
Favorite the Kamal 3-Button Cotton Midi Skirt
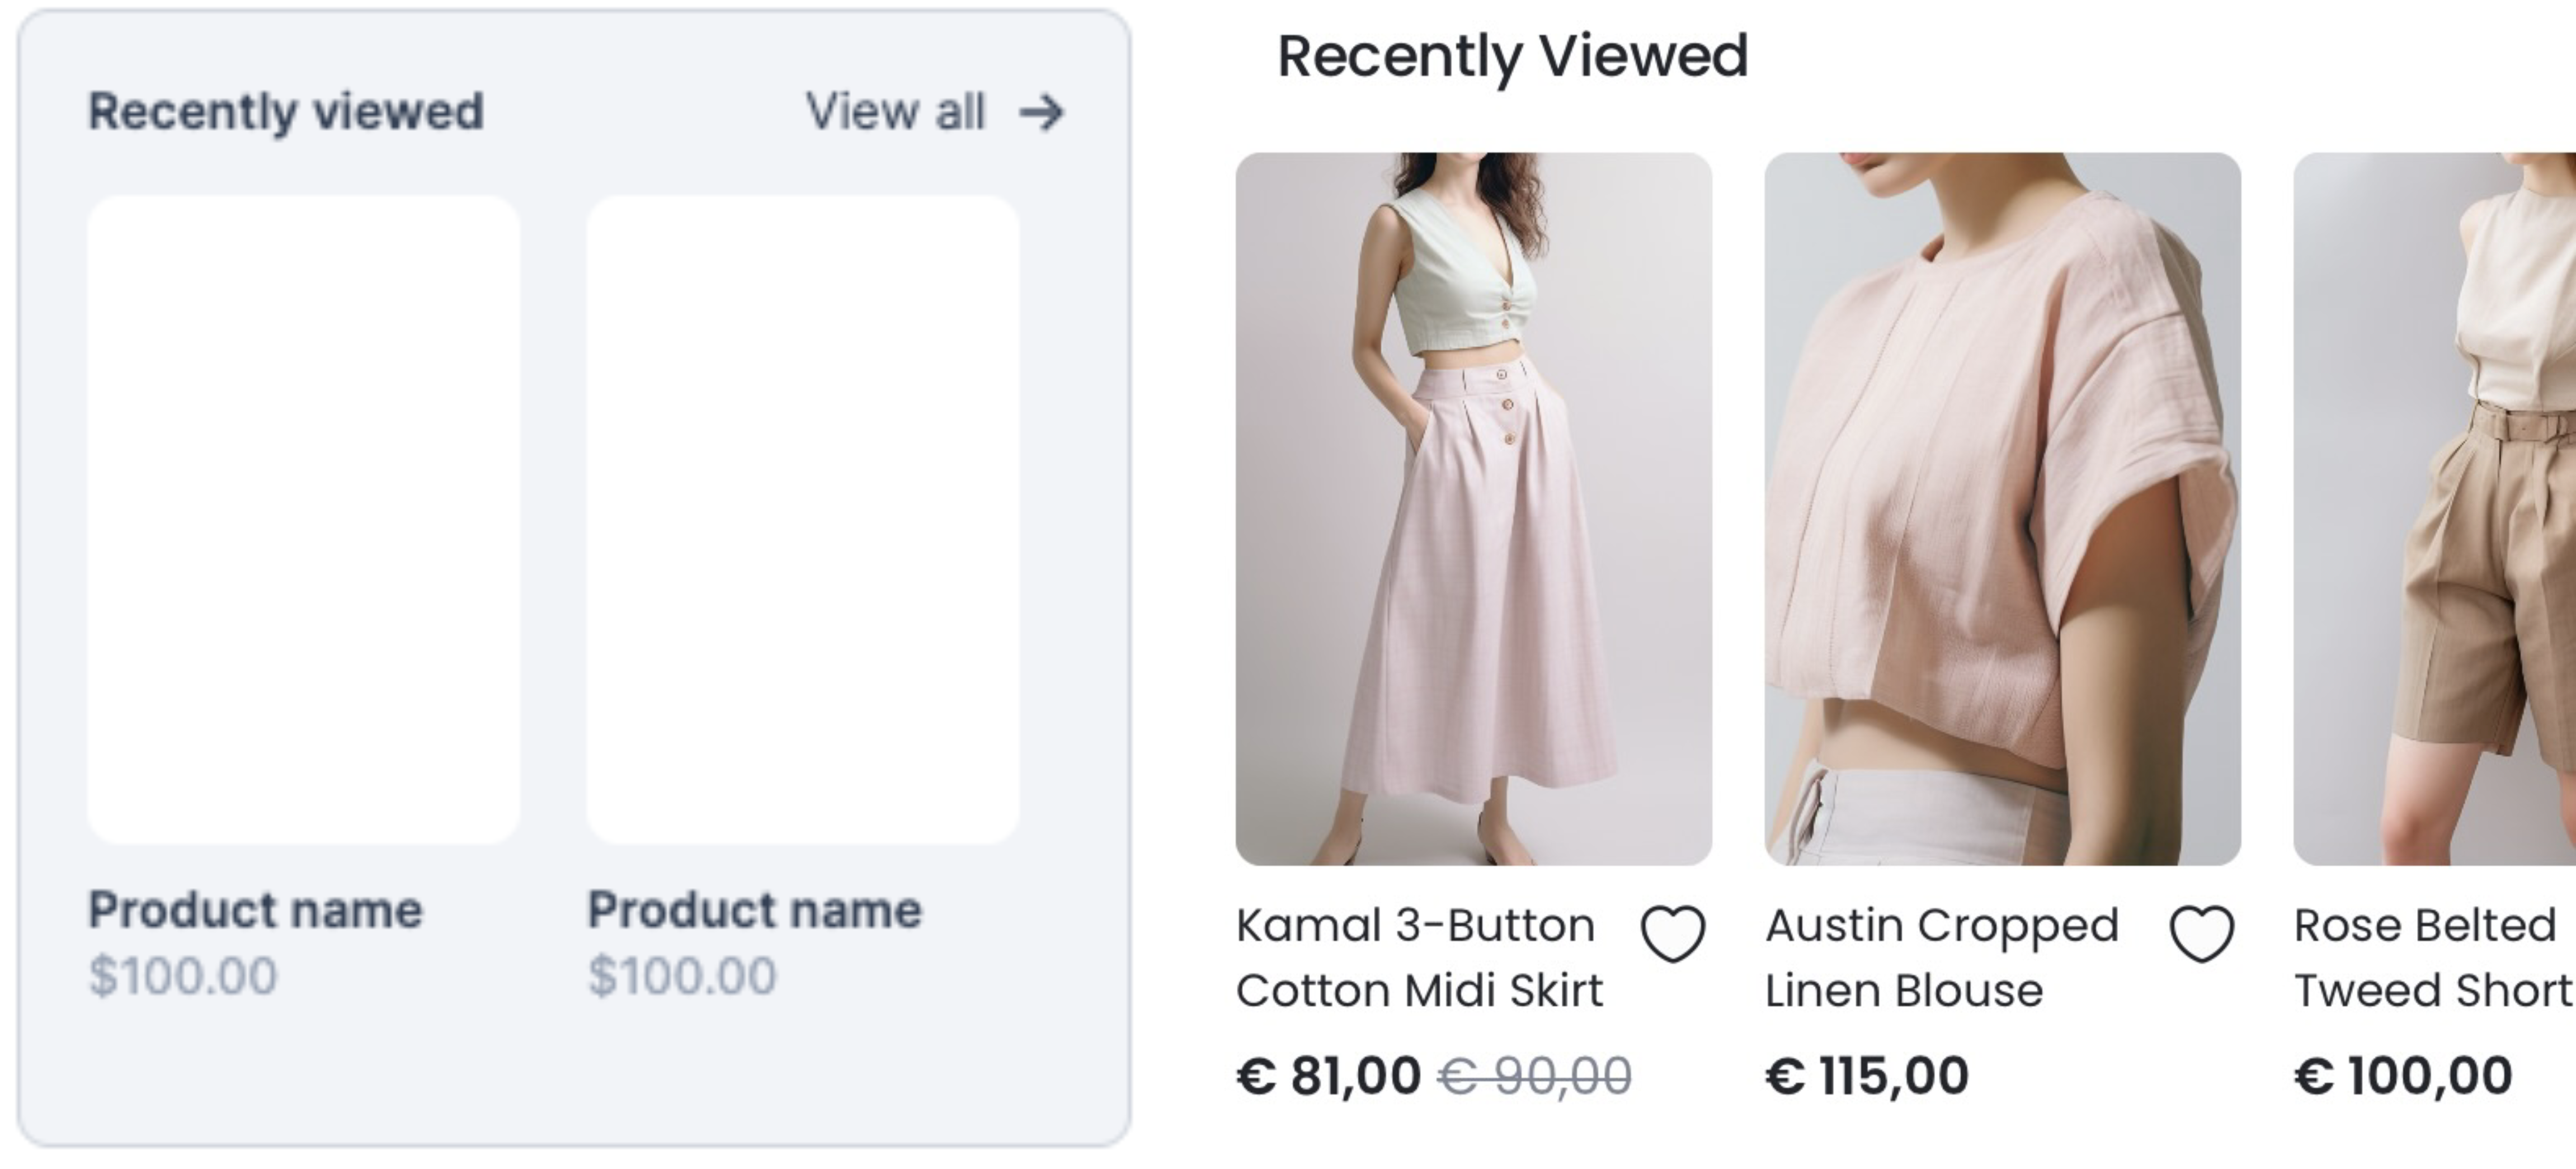(1672, 934)
